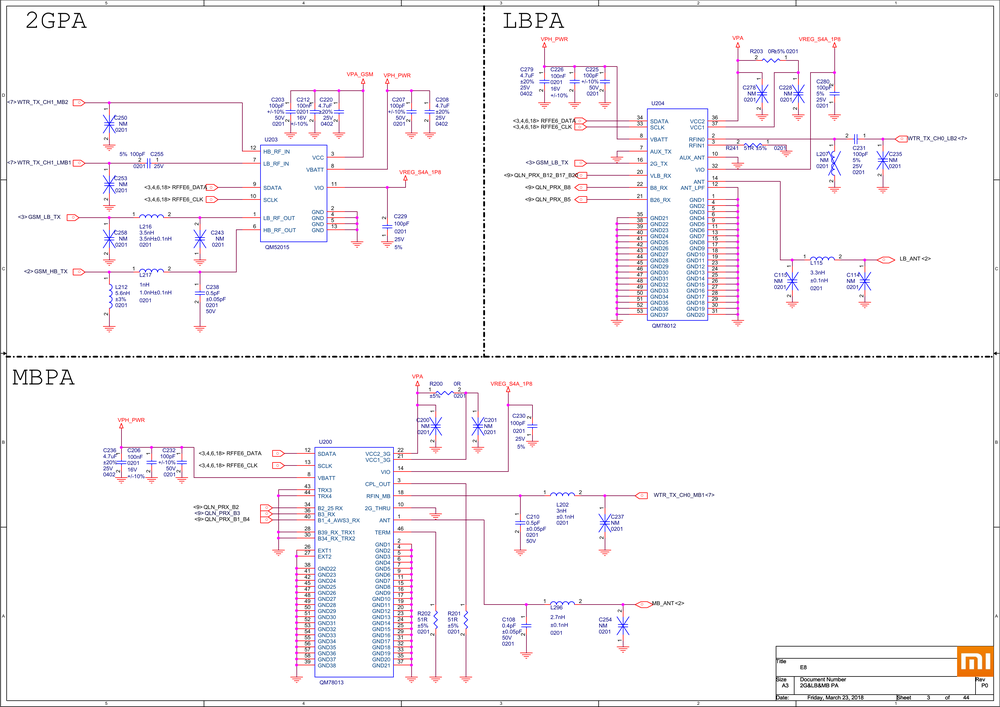Click the WTR_TX_CH0_LB2<7> net label
This screenshot has width=1000, height=707.
click(x=937, y=138)
